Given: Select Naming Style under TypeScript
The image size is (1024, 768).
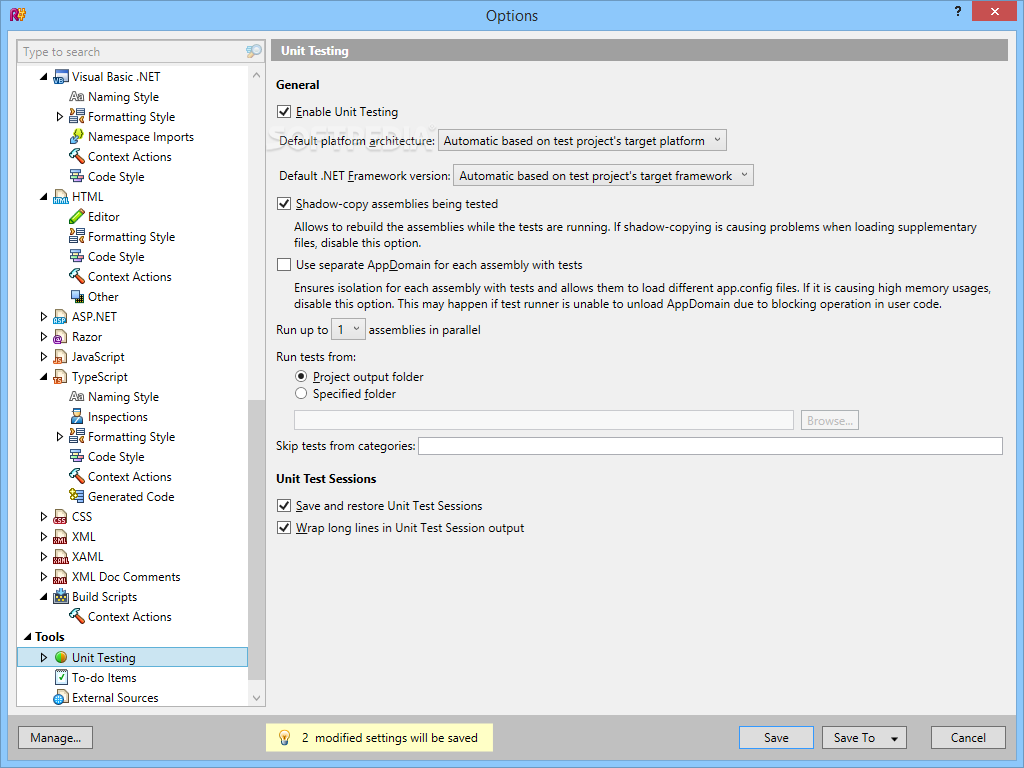Looking at the screenshot, I should [x=123, y=397].
